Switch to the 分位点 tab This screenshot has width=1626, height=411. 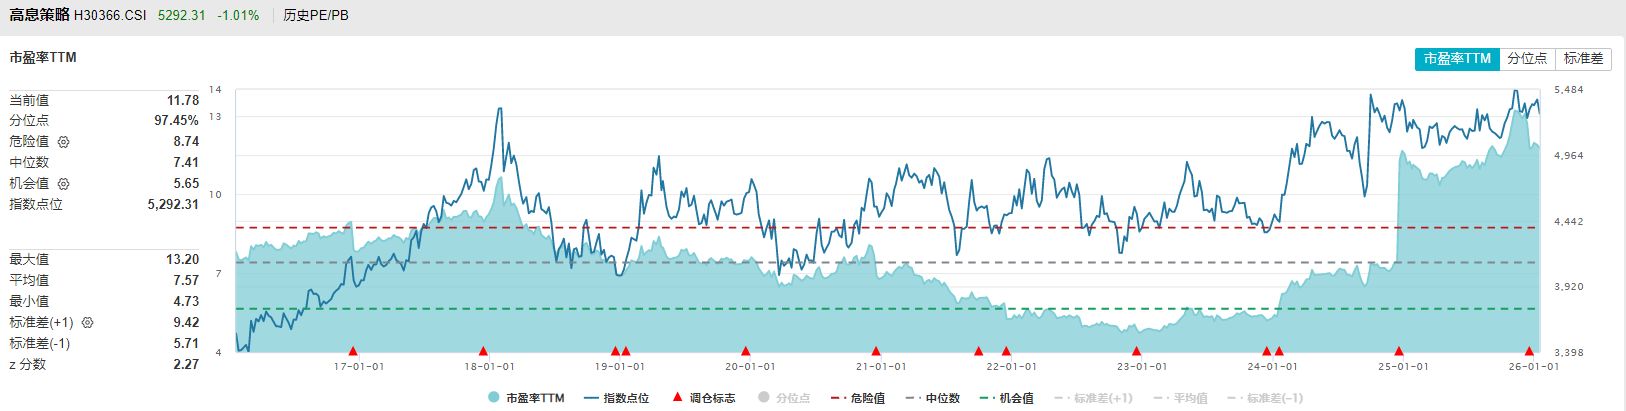click(1527, 59)
